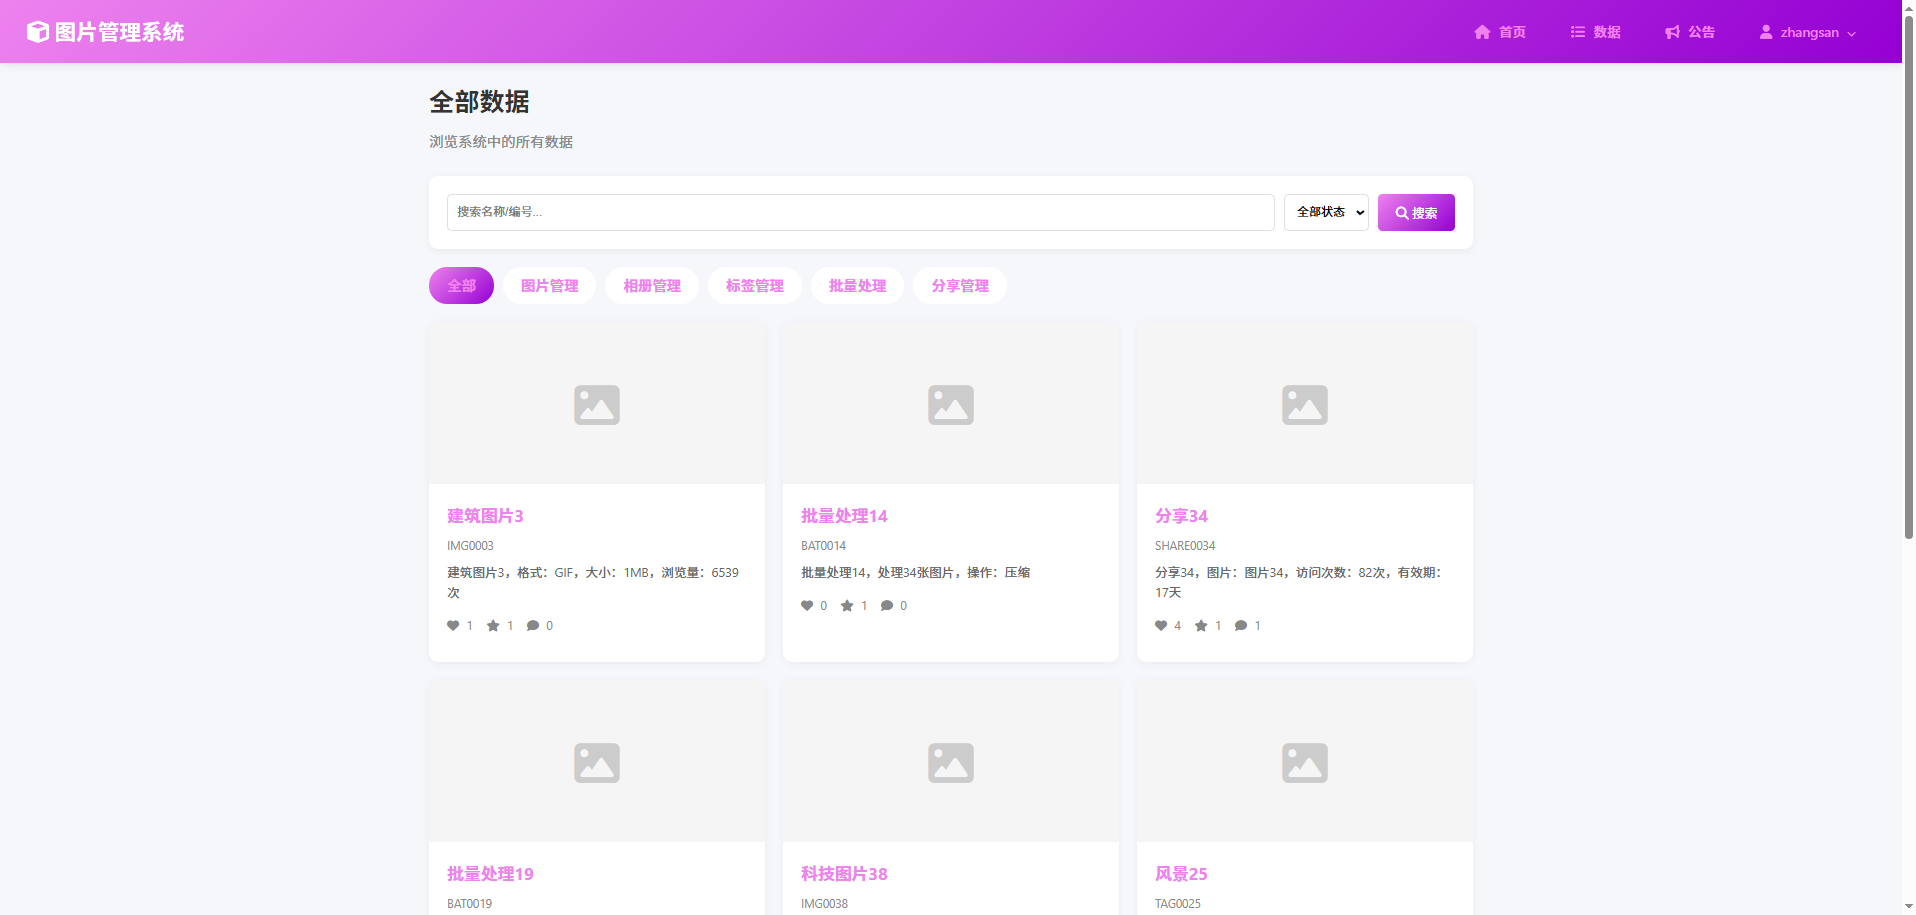Click the user avatar icon beside zhangsan
This screenshot has width=1916, height=915.
[1766, 32]
